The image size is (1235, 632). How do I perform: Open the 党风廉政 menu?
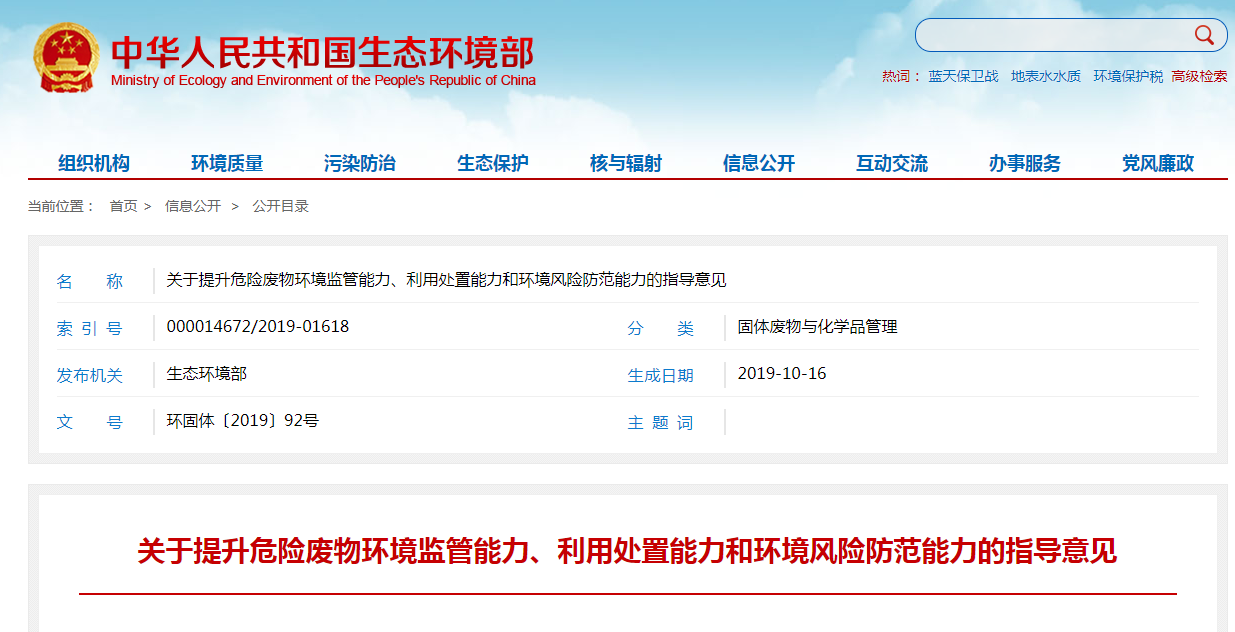[x=1158, y=164]
